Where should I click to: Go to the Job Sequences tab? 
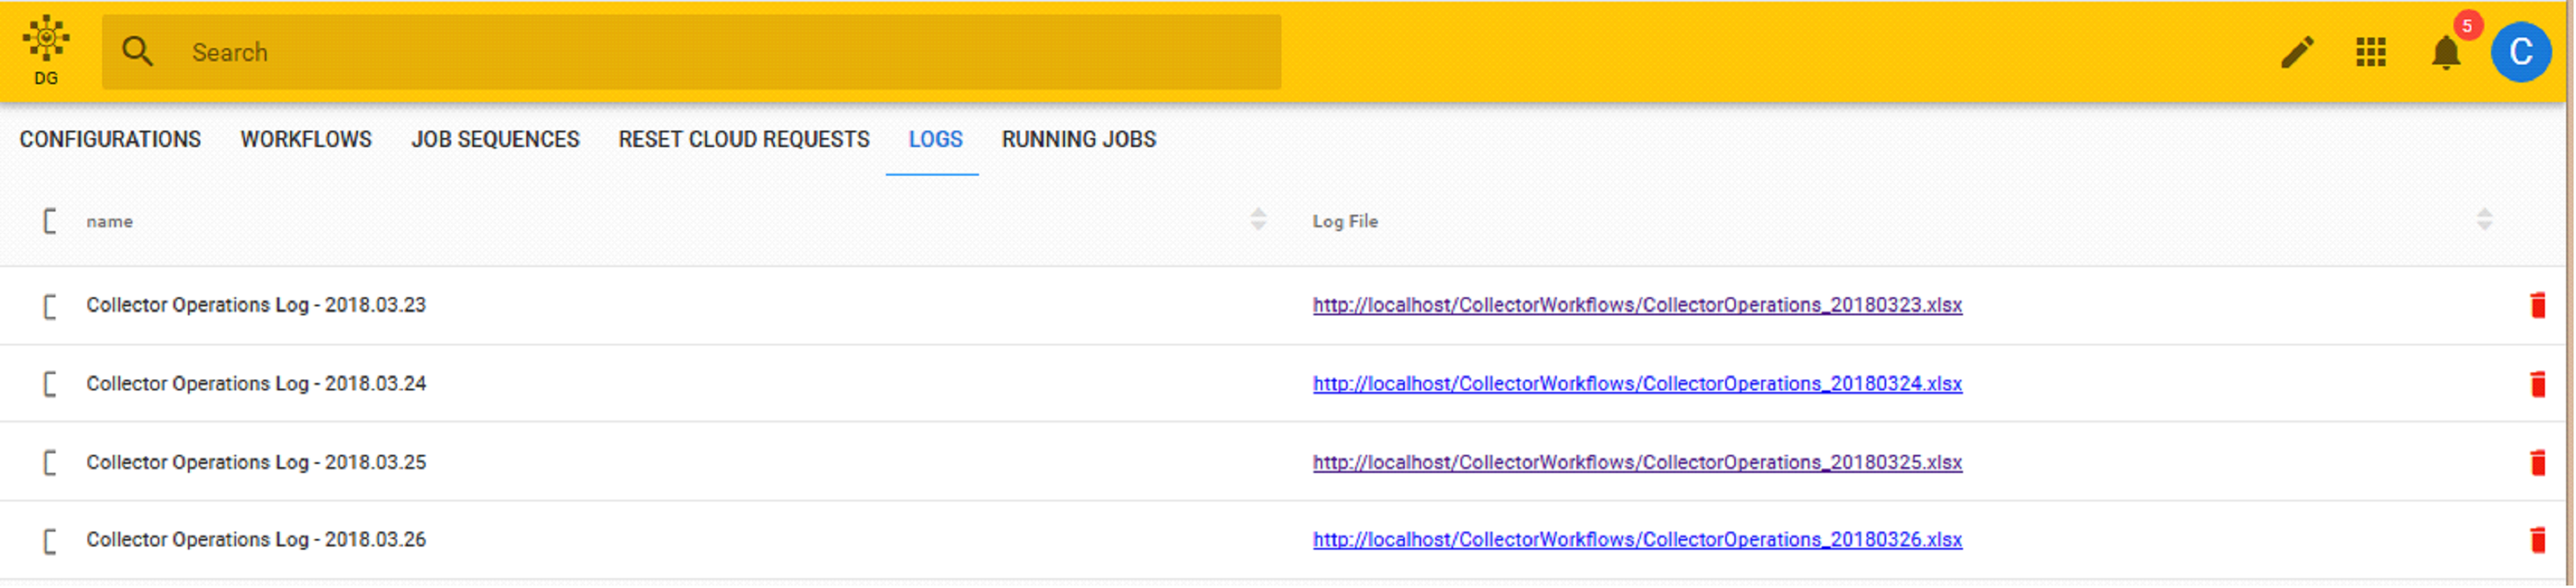tap(495, 139)
